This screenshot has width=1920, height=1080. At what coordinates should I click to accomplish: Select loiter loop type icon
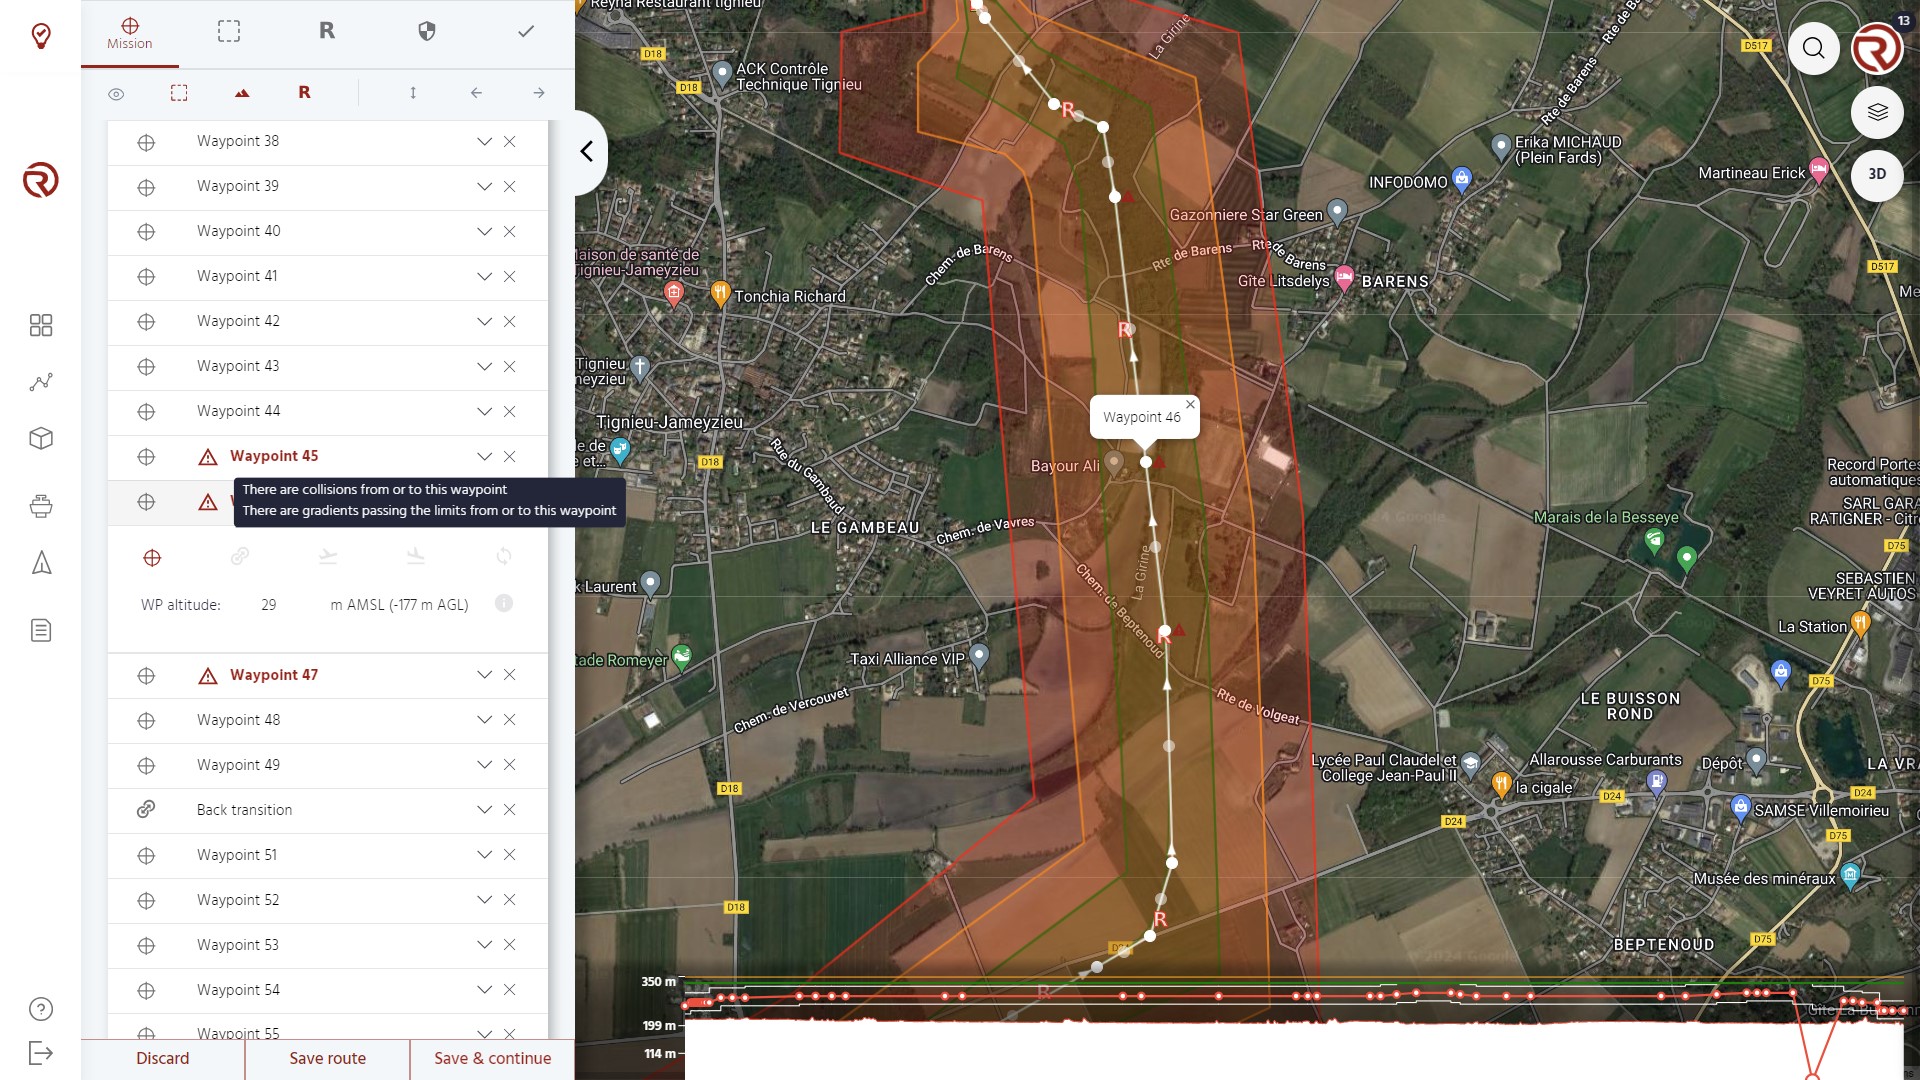(x=504, y=556)
